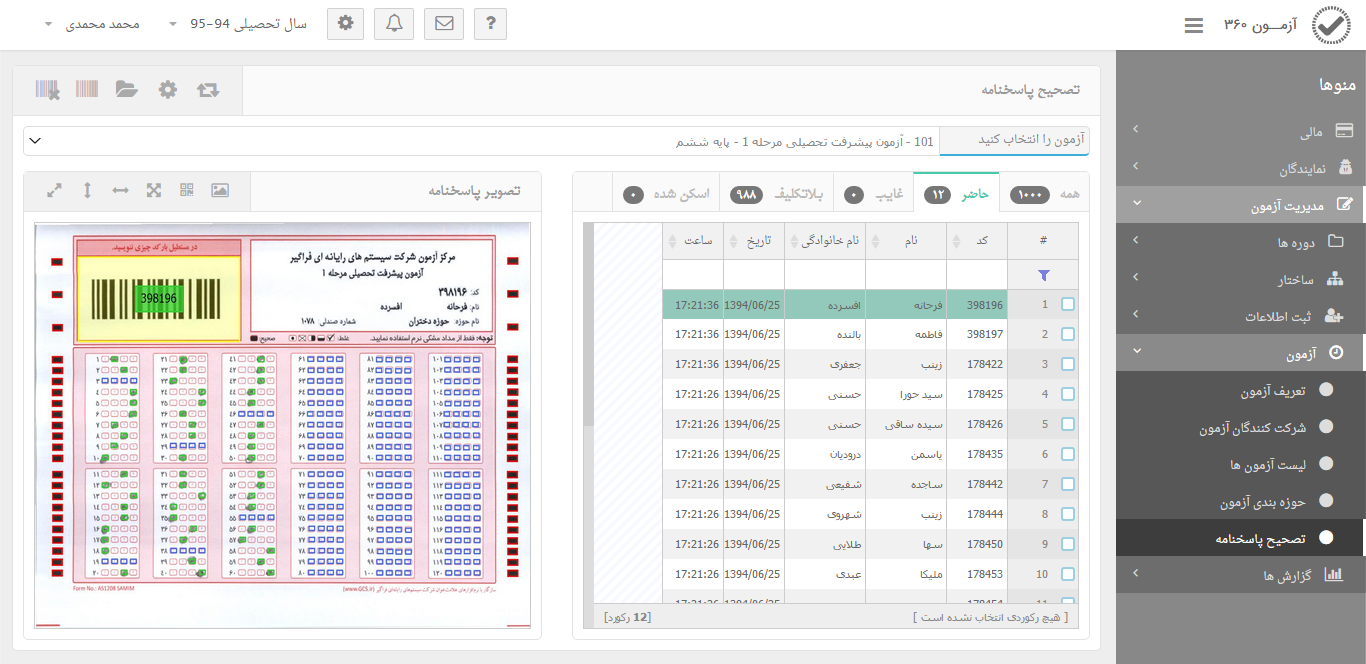Click the Azmoon 360 checkmark logo
This screenshot has width=1366, height=664.
pyautogui.click(x=1330, y=25)
